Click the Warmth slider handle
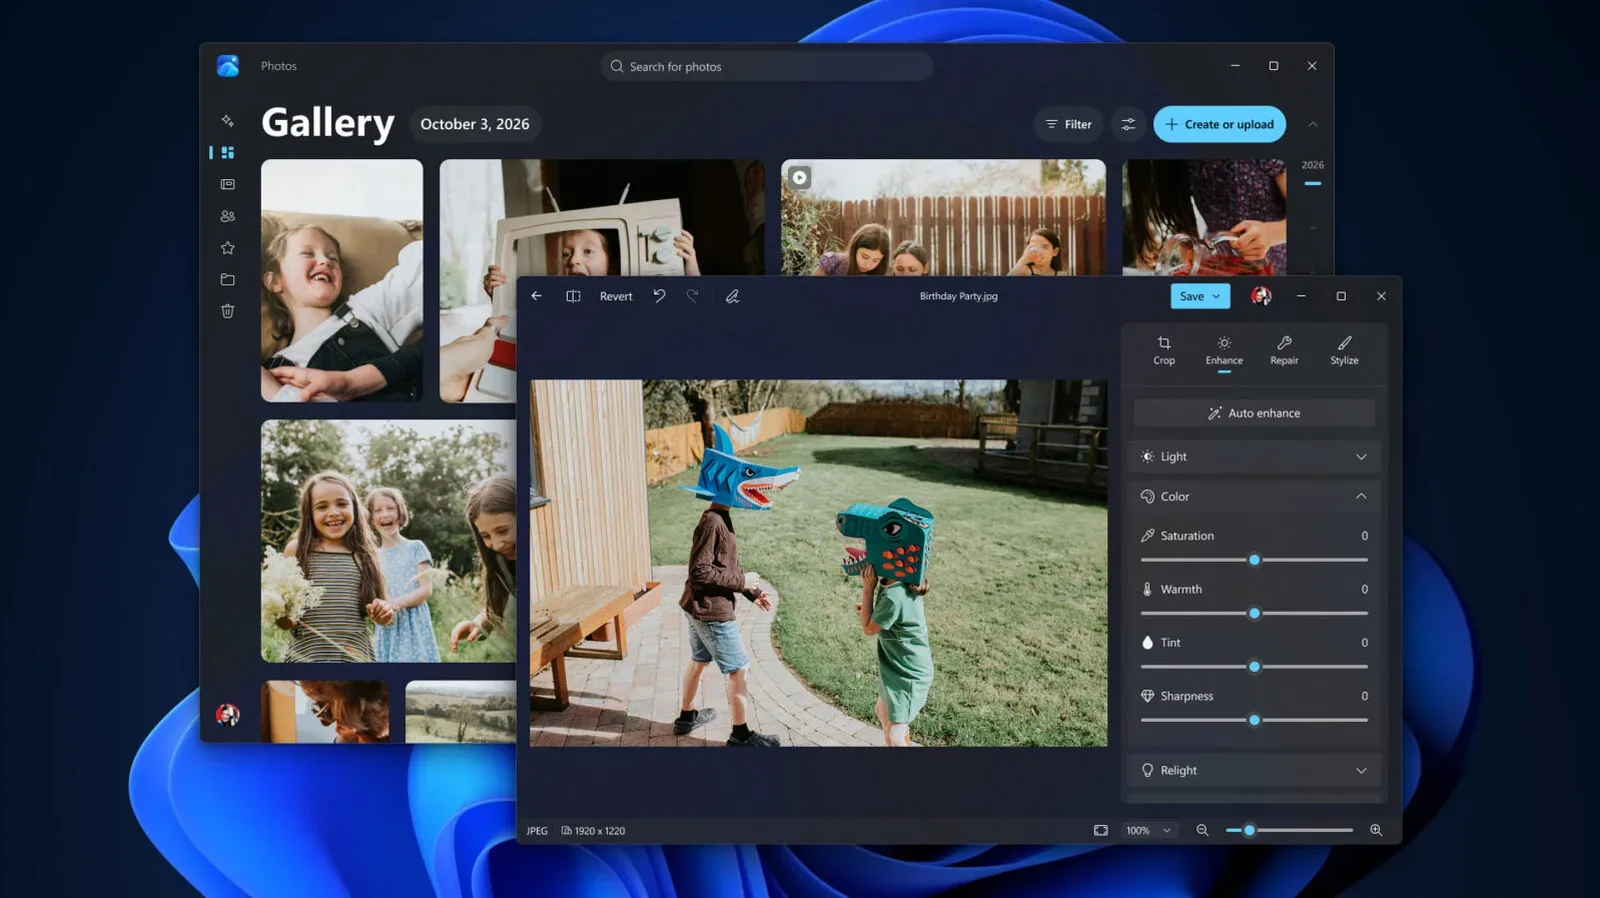This screenshot has height=898, width=1600. pos(1254,613)
